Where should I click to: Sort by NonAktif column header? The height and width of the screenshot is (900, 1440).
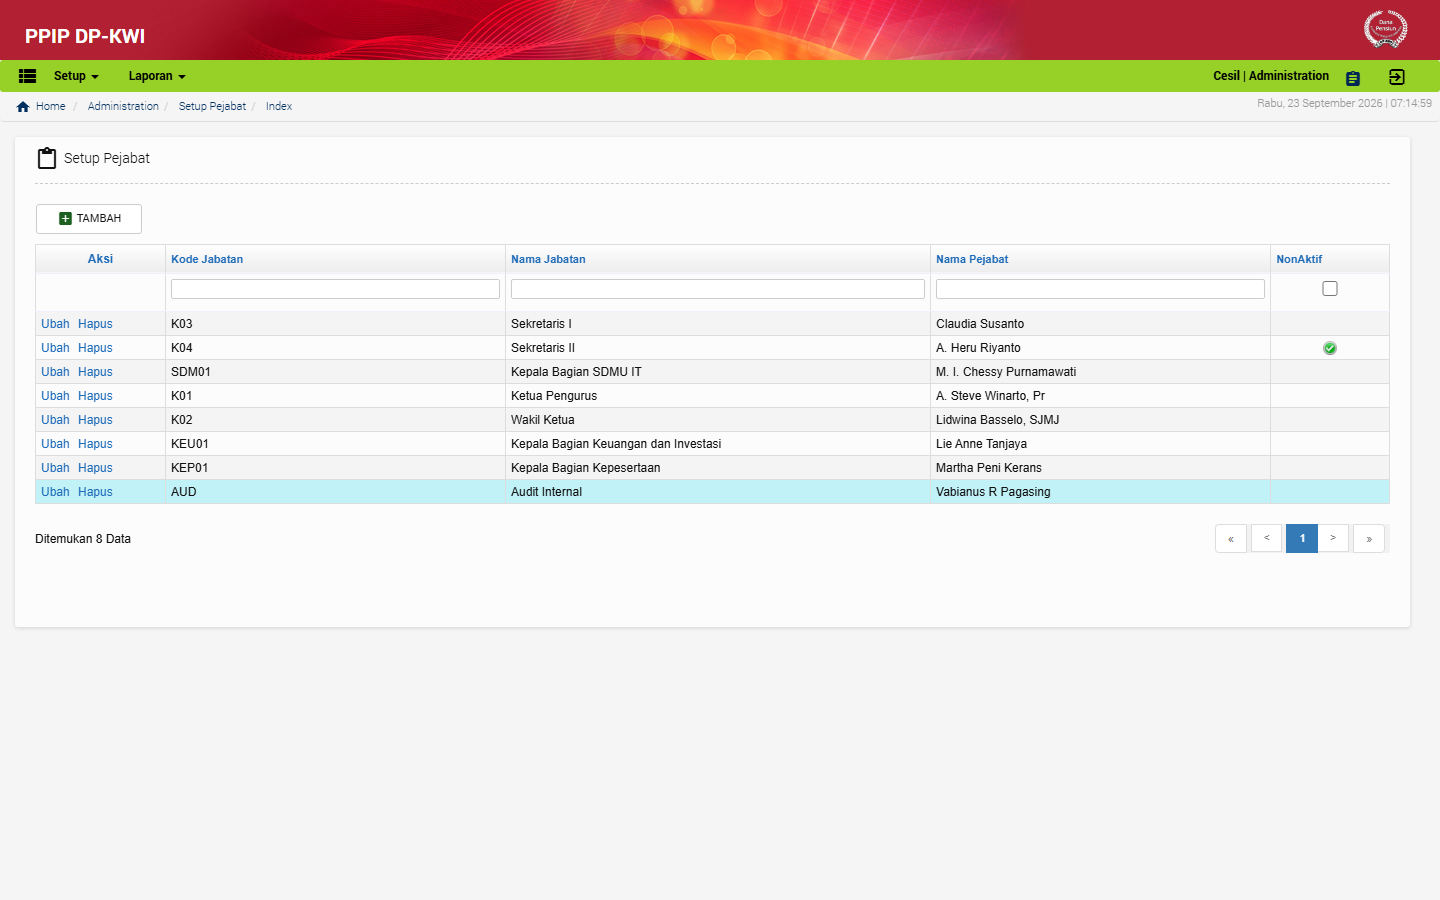click(x=1299, y=259)
